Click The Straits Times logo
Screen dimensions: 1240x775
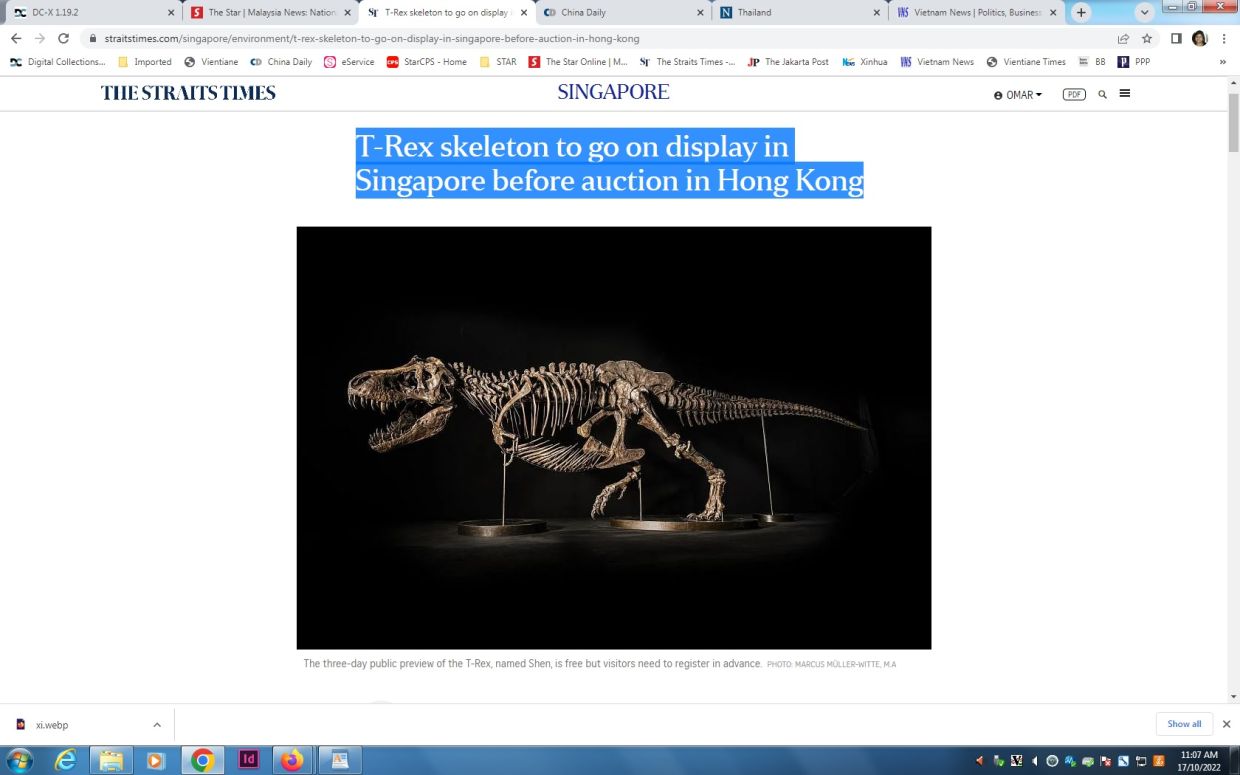(x=188, y=93)
